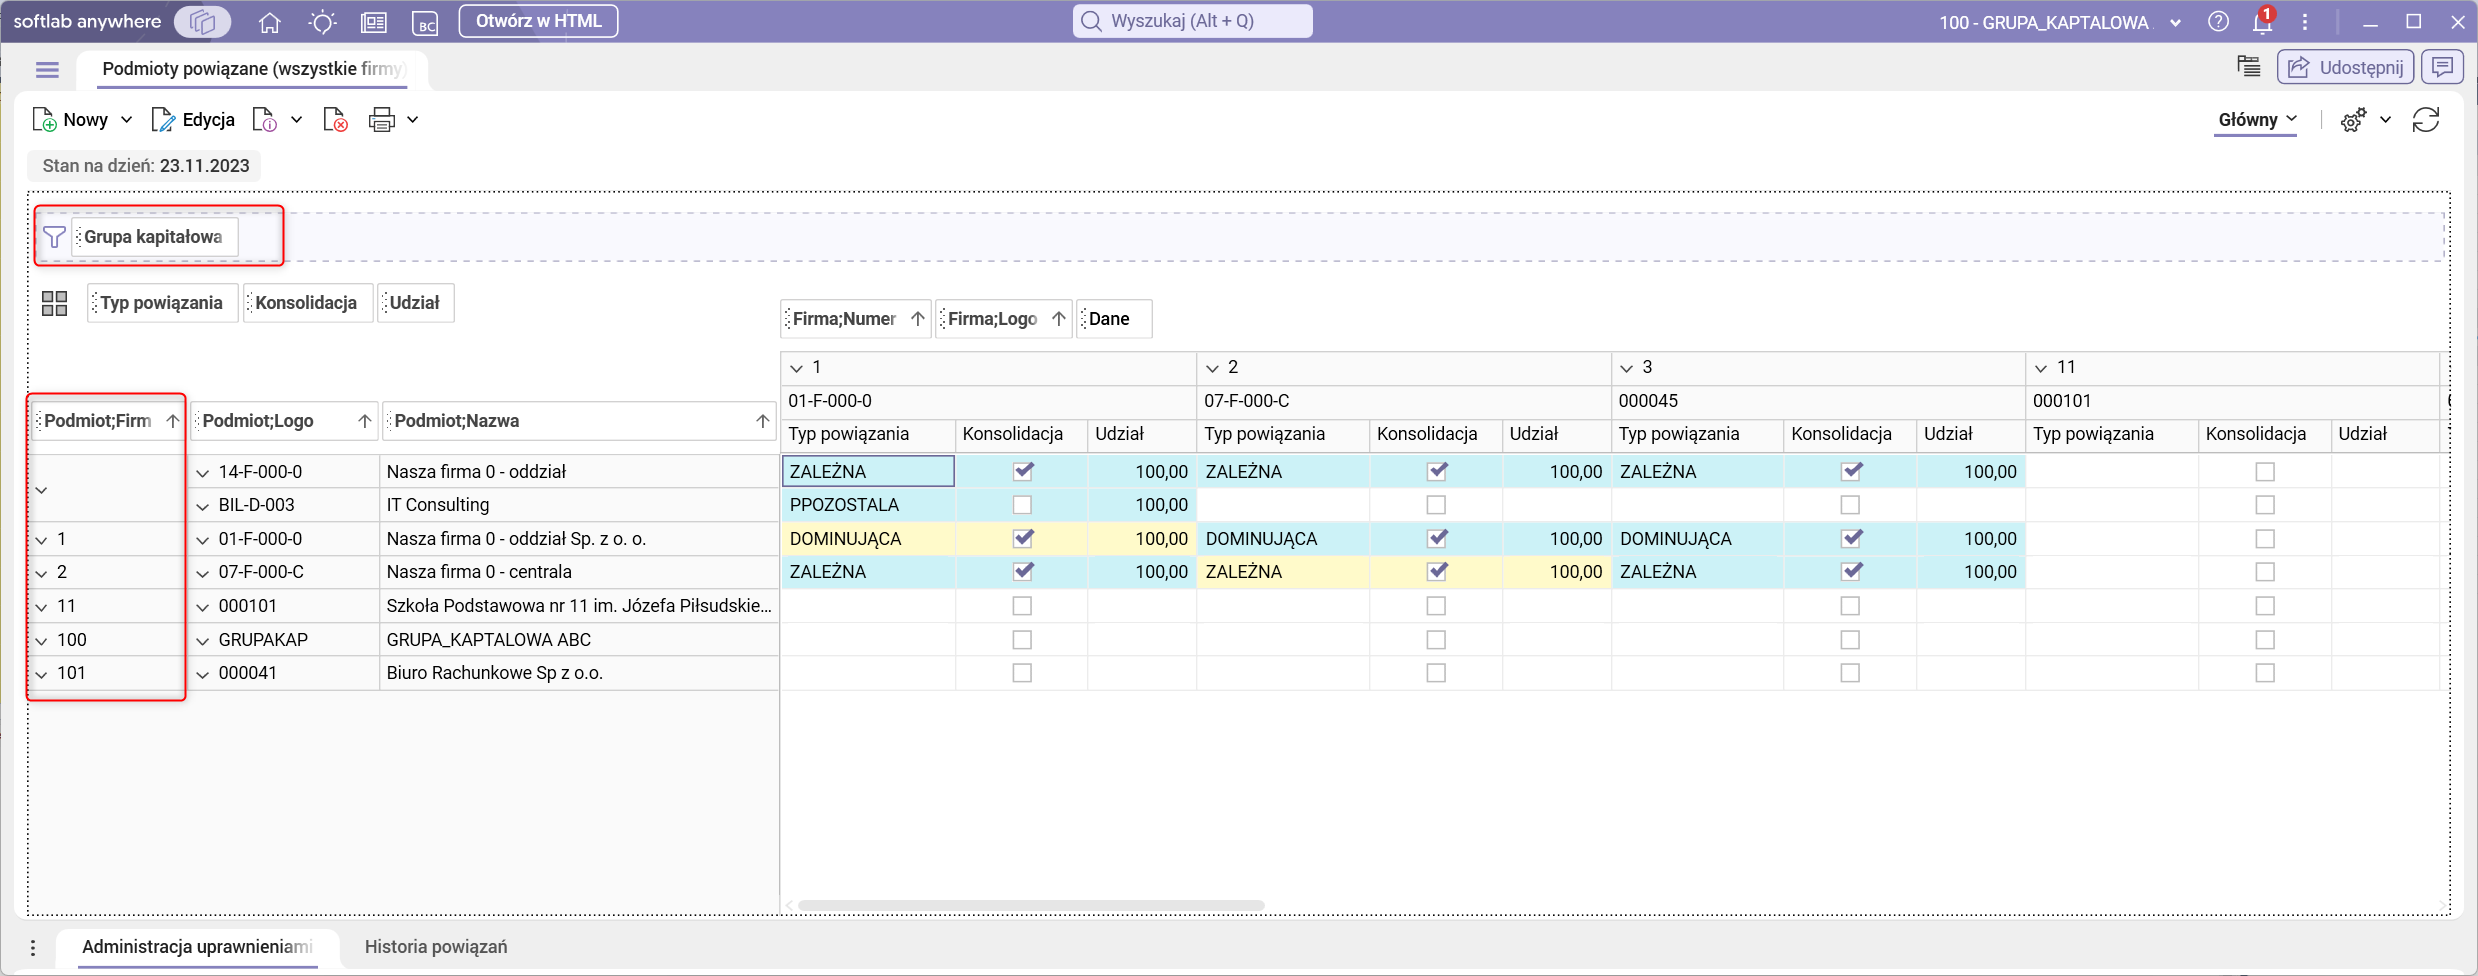Open the three-dot menu beside bottom tabs

pos(33,947)
